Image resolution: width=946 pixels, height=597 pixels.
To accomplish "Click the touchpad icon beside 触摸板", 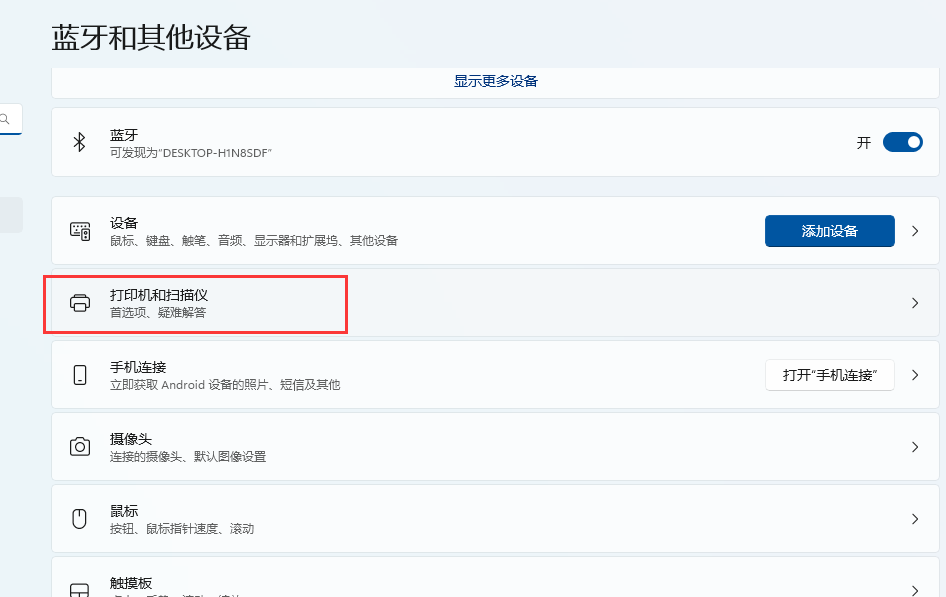I will coord(80,589).
